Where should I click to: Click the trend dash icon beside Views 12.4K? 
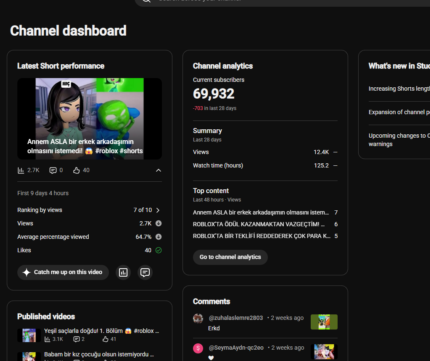coord(335,152)
